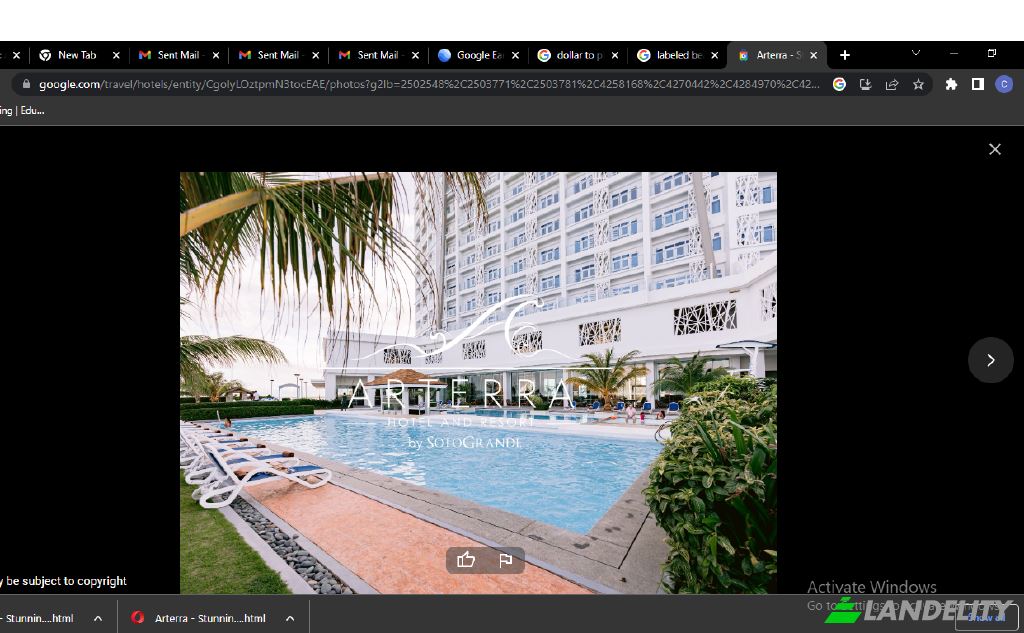The width and height of the screenshot is (1024, 633).
Task: Click the Google icon in the address bar
Action: pos(839,85)
